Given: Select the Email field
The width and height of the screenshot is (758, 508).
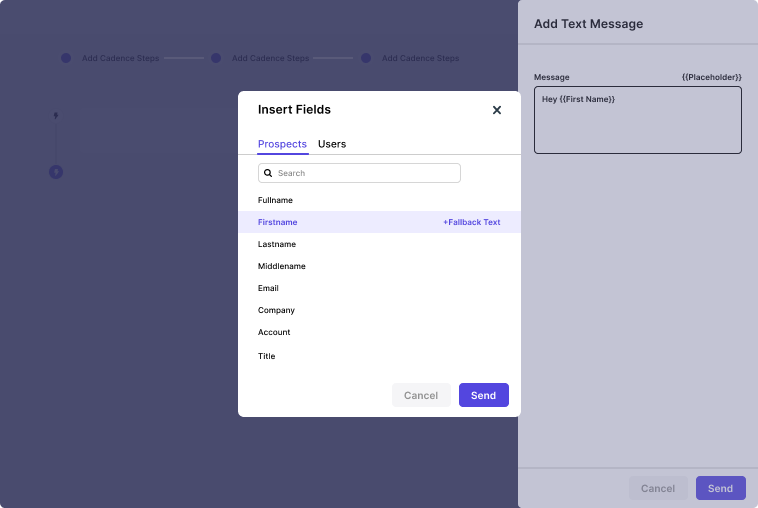Looking at the screenshot, I should [x=379, y=288].
